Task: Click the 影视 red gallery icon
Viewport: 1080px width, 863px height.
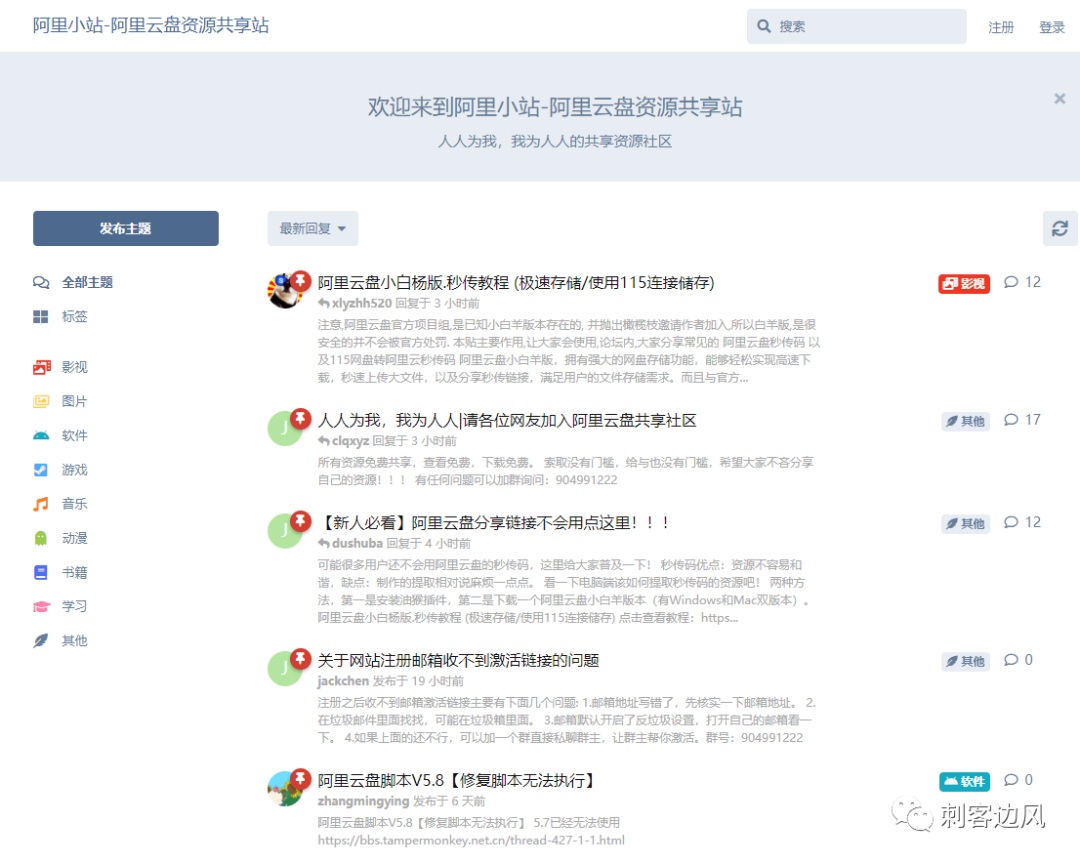Action: pos(41,367)
